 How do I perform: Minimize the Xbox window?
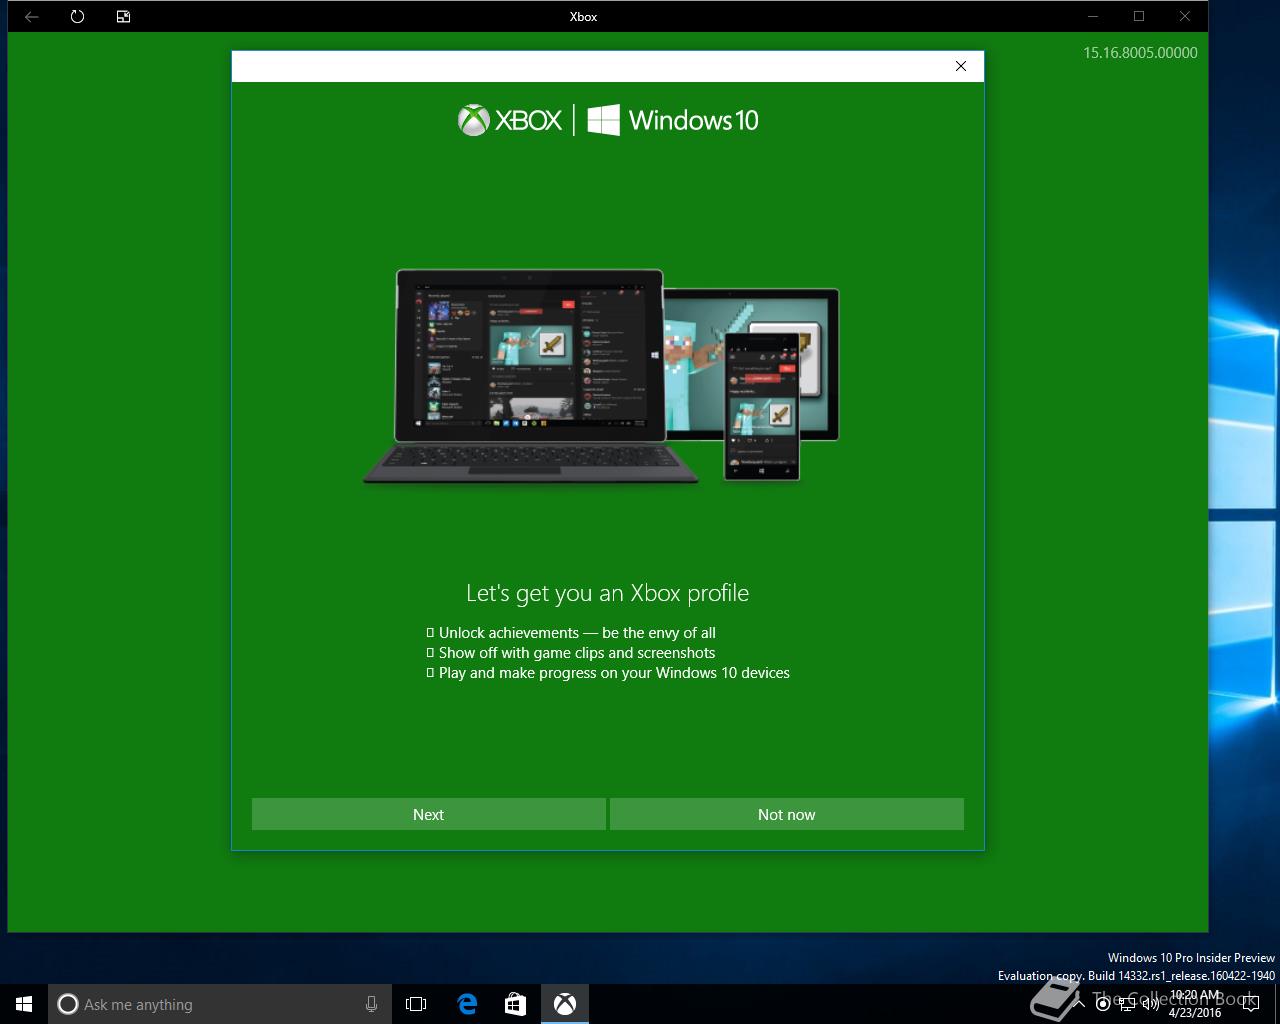1093,16
